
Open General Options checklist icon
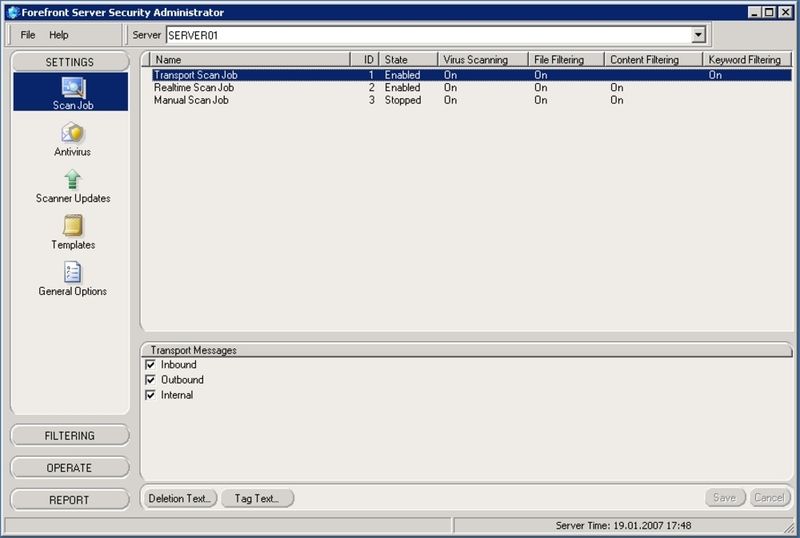72,272
